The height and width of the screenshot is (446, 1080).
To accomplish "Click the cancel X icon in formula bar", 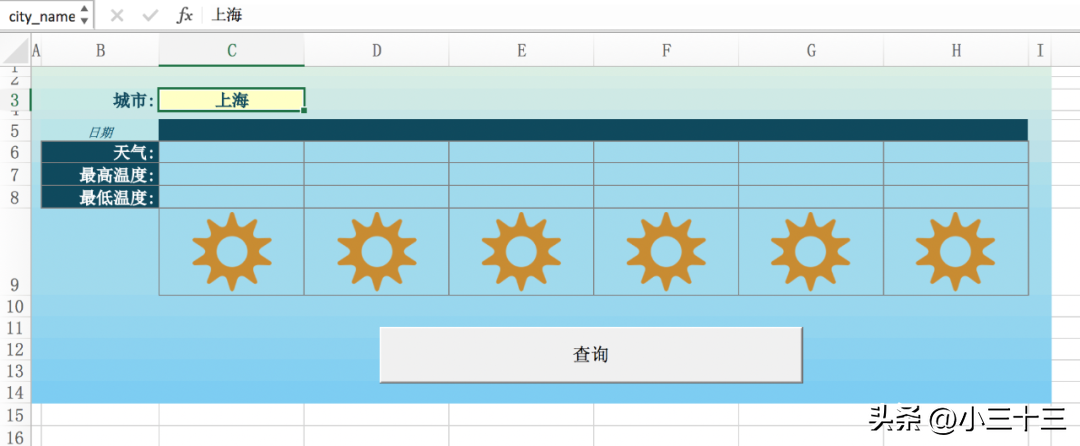I will click(117, 16).
